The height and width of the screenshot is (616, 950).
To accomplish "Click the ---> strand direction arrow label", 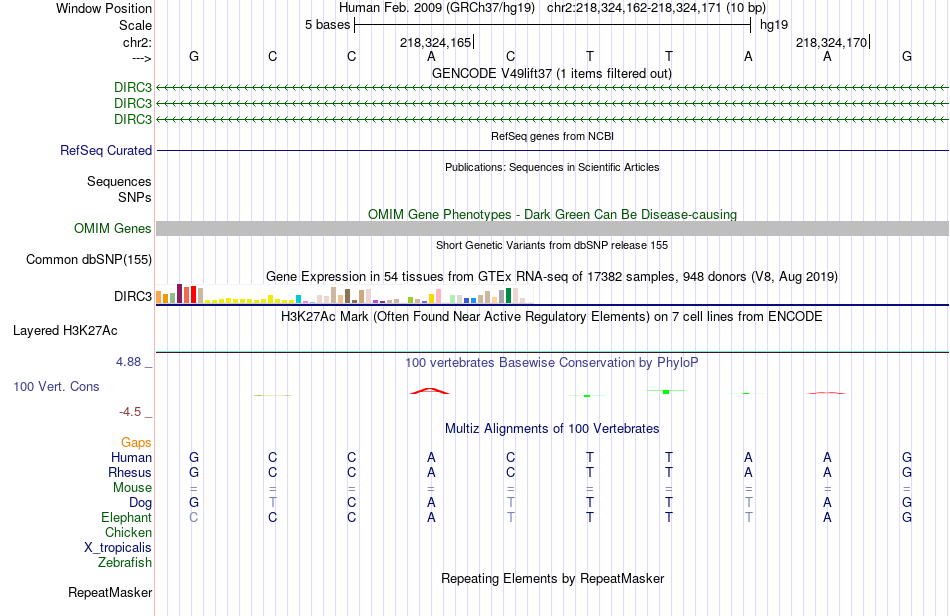I will tap(141, 58).
